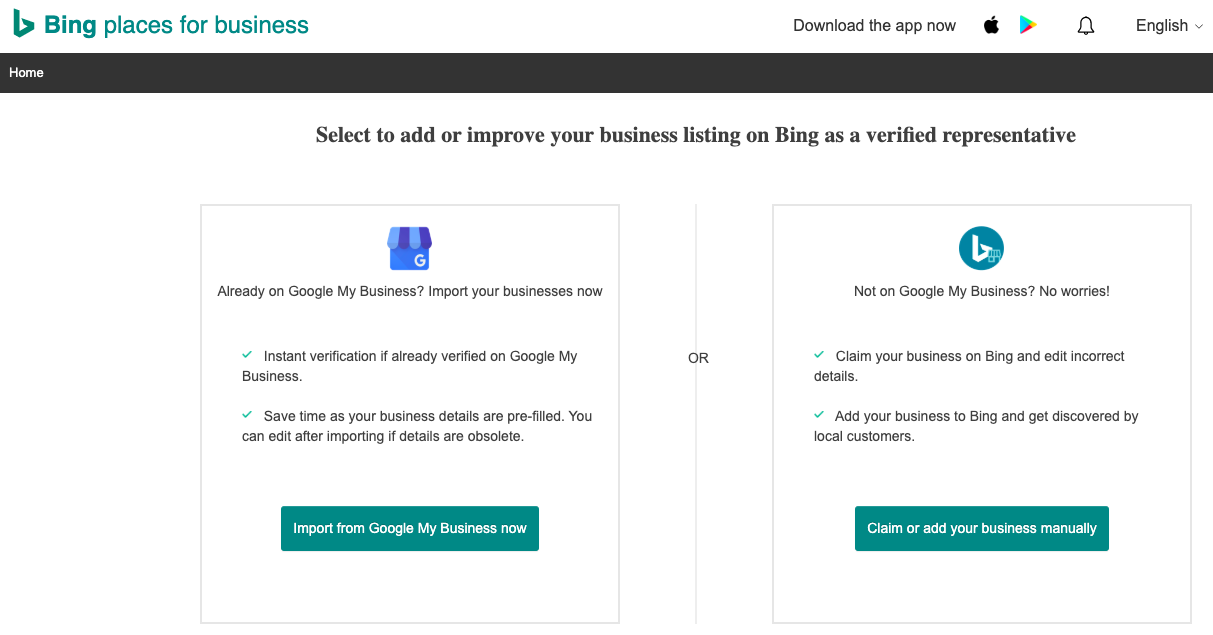Click the chevron next to English
Screen dimensions: 1213x635
pyautogui.click(x=1197, y=27)
